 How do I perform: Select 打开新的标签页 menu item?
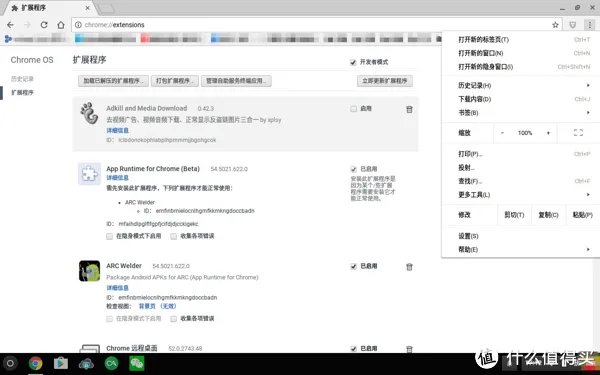click(521, 39)
